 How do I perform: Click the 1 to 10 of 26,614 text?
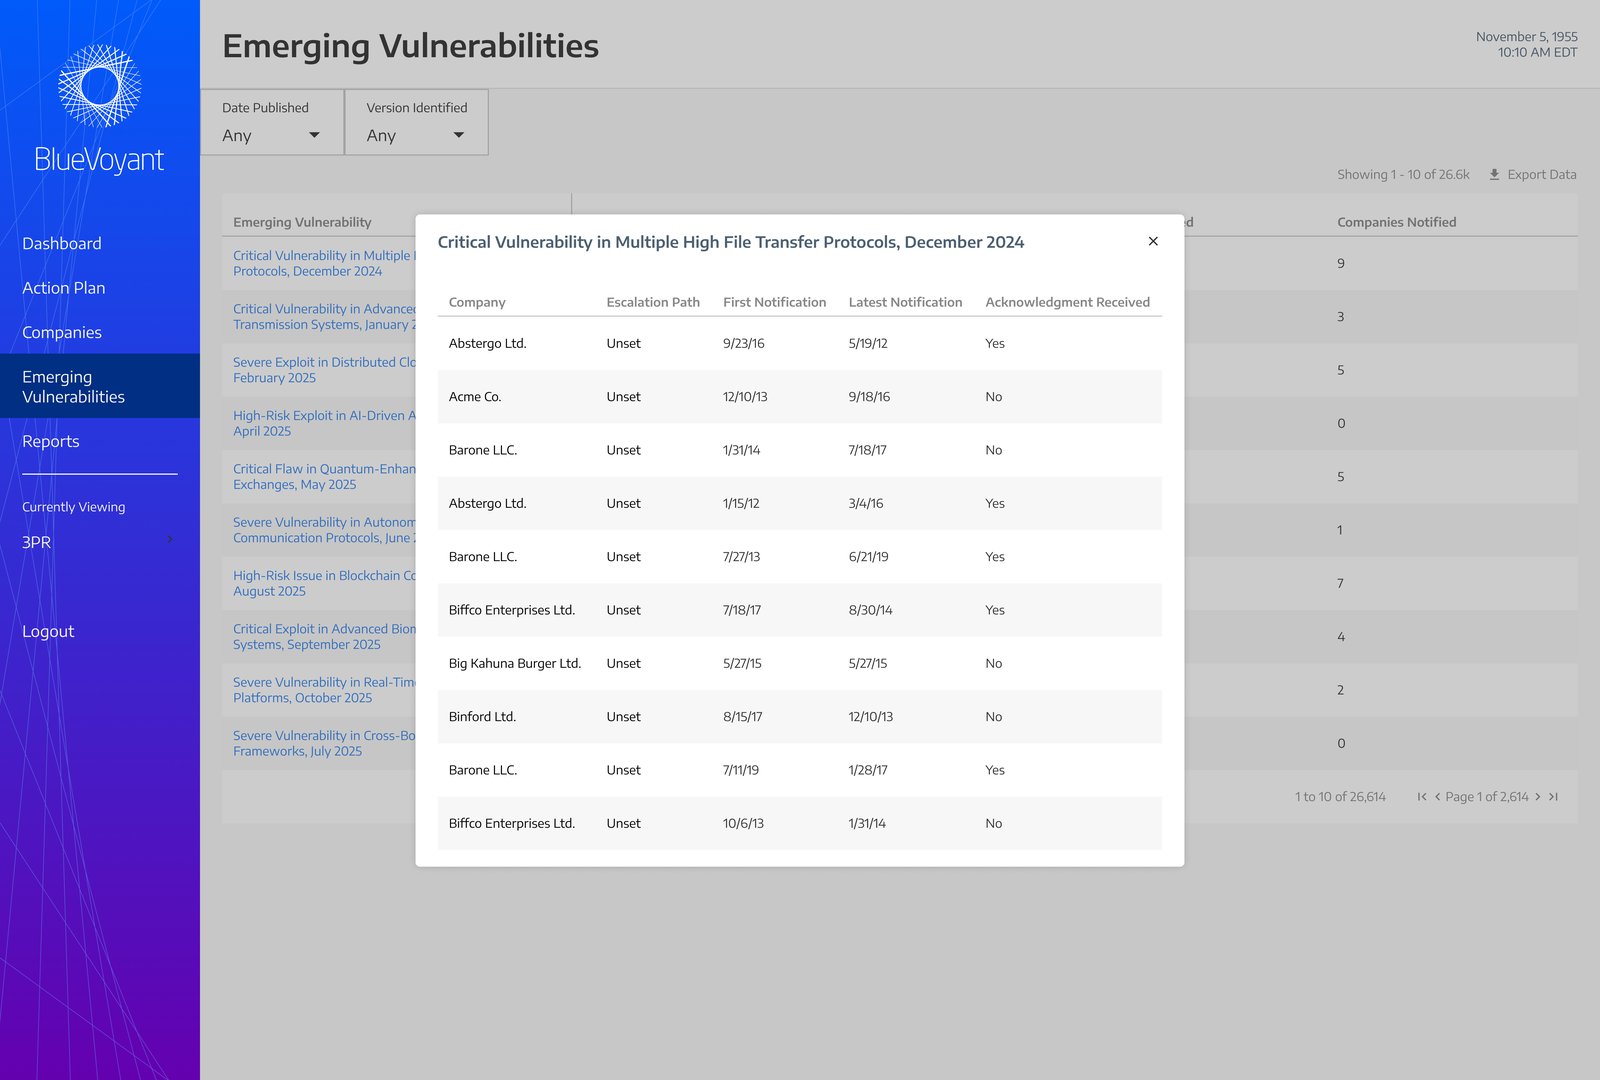click(1340, 797)
